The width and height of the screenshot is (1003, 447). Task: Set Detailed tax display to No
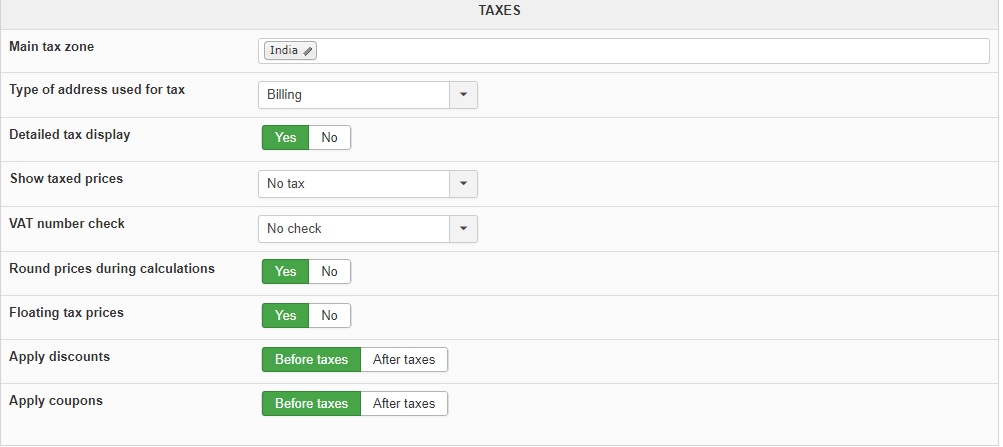pos(329,138)
